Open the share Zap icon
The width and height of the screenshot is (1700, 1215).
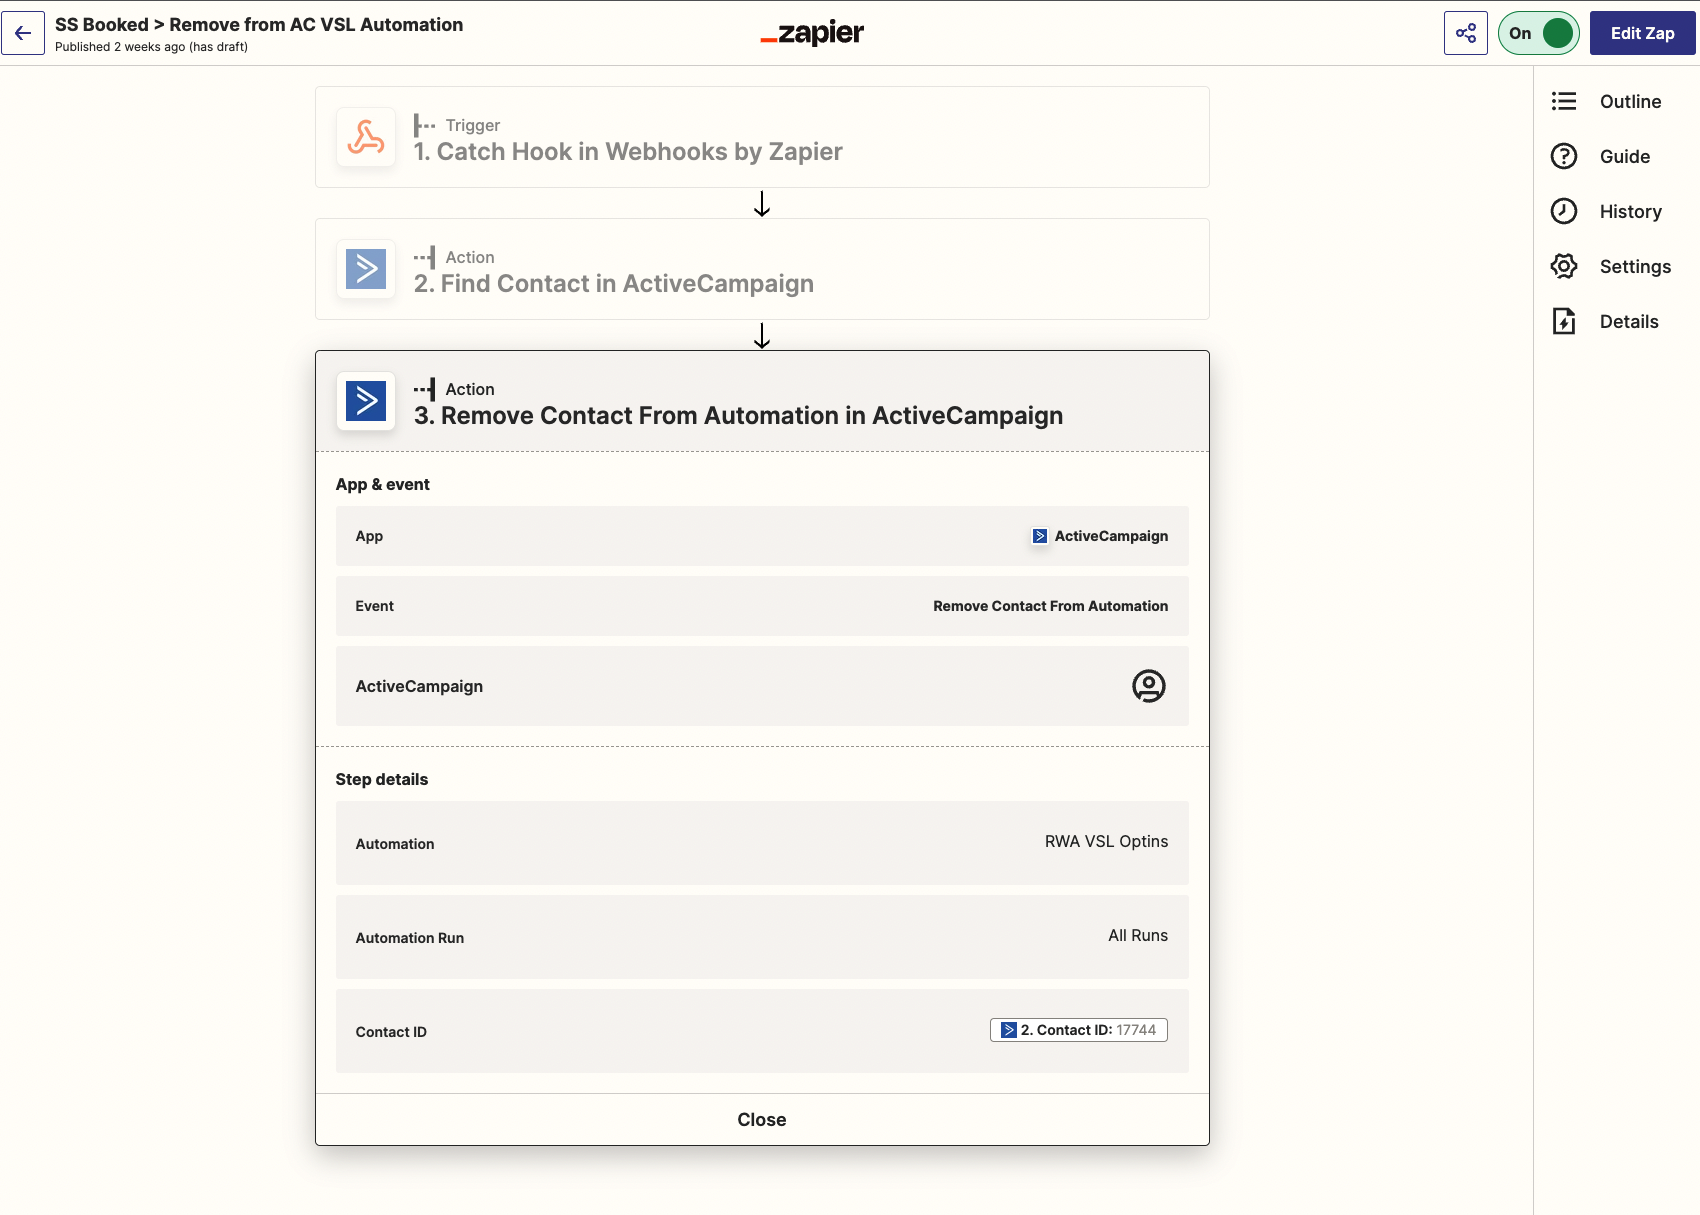coord(1466,33)
